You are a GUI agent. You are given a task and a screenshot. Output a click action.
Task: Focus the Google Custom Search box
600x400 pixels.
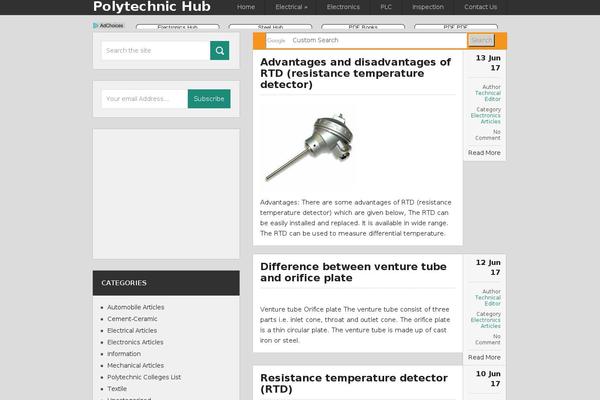point(366,41)
